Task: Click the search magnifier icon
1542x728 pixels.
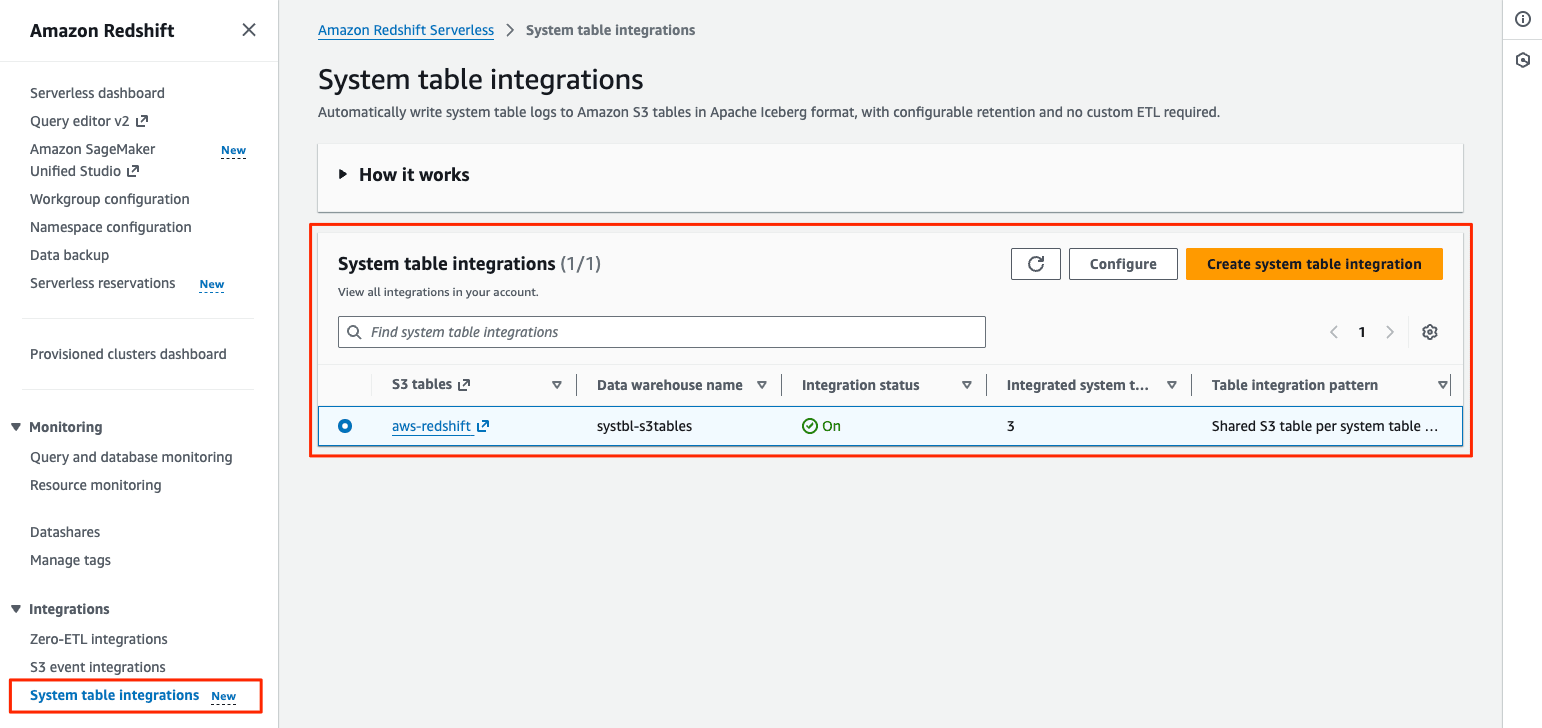Action: coord(354,332)
